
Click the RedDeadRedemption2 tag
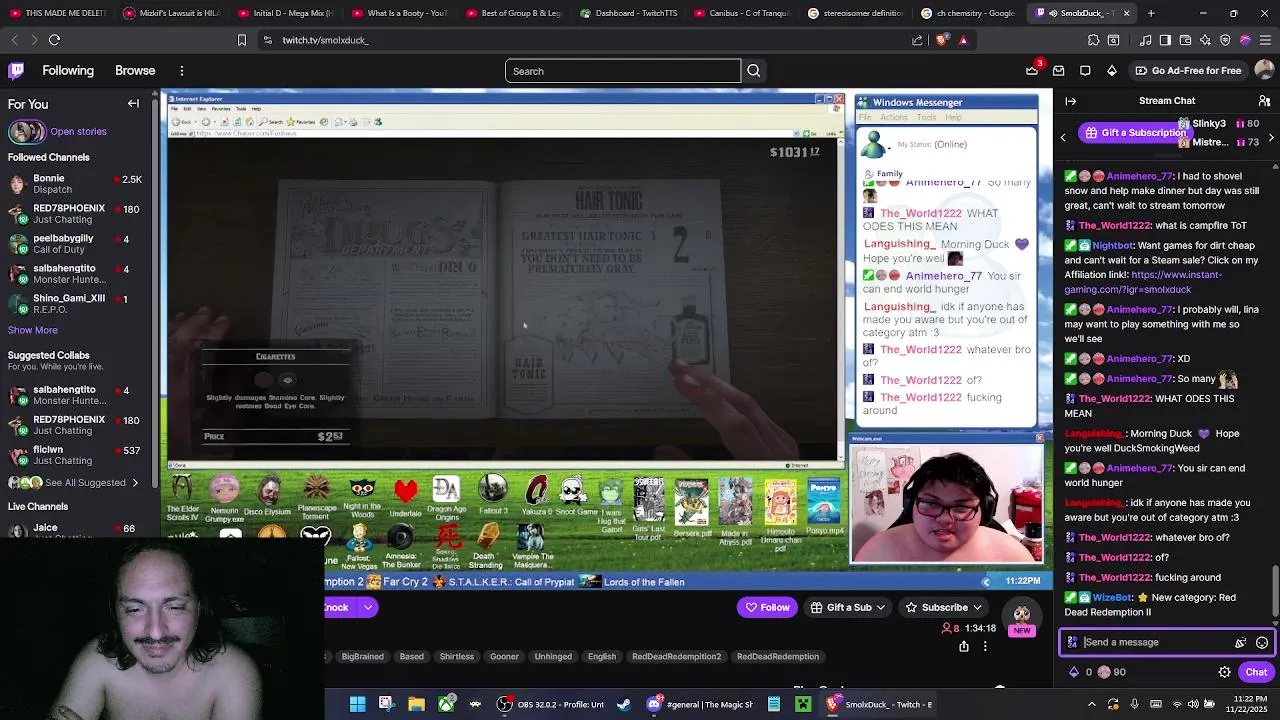(x=676, y=657)
